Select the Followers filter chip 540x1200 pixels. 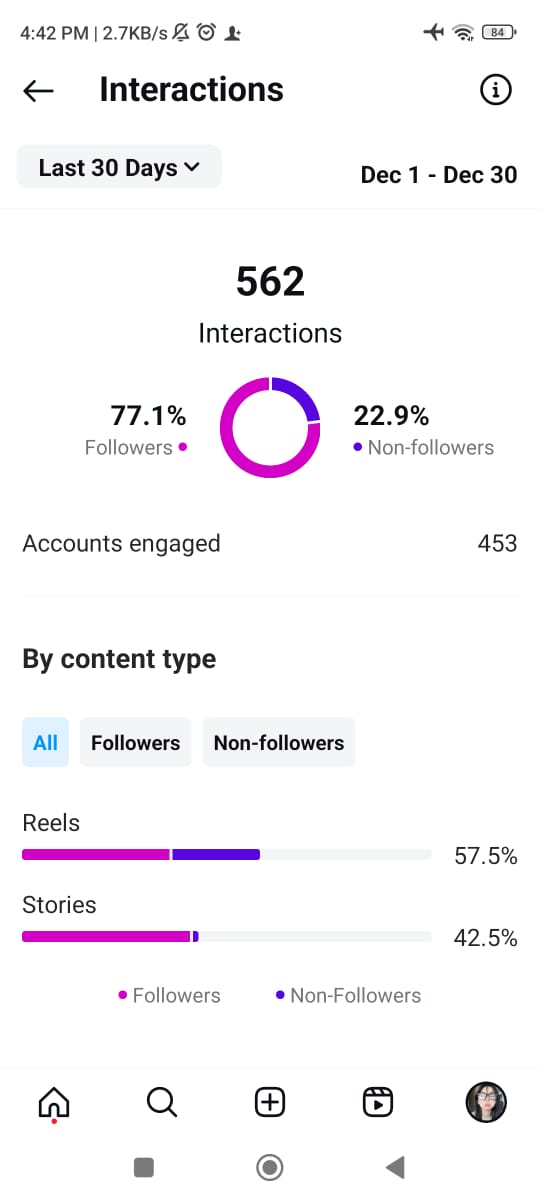coord(135,742)
